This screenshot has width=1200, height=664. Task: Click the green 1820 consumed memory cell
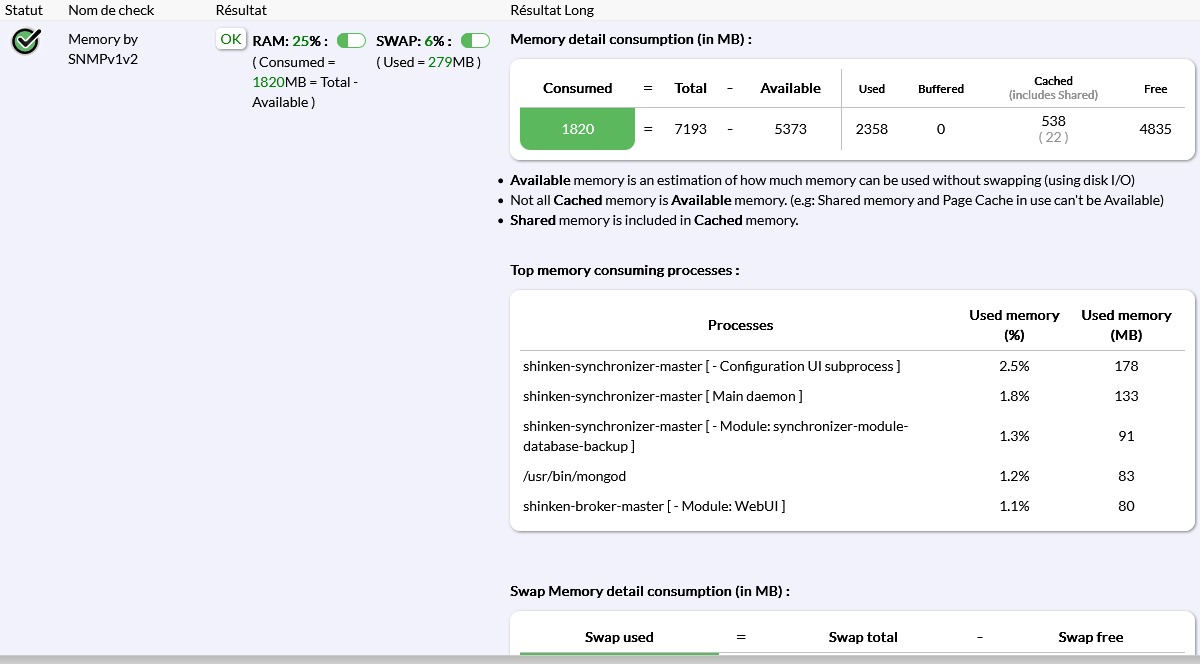[577, 129]
